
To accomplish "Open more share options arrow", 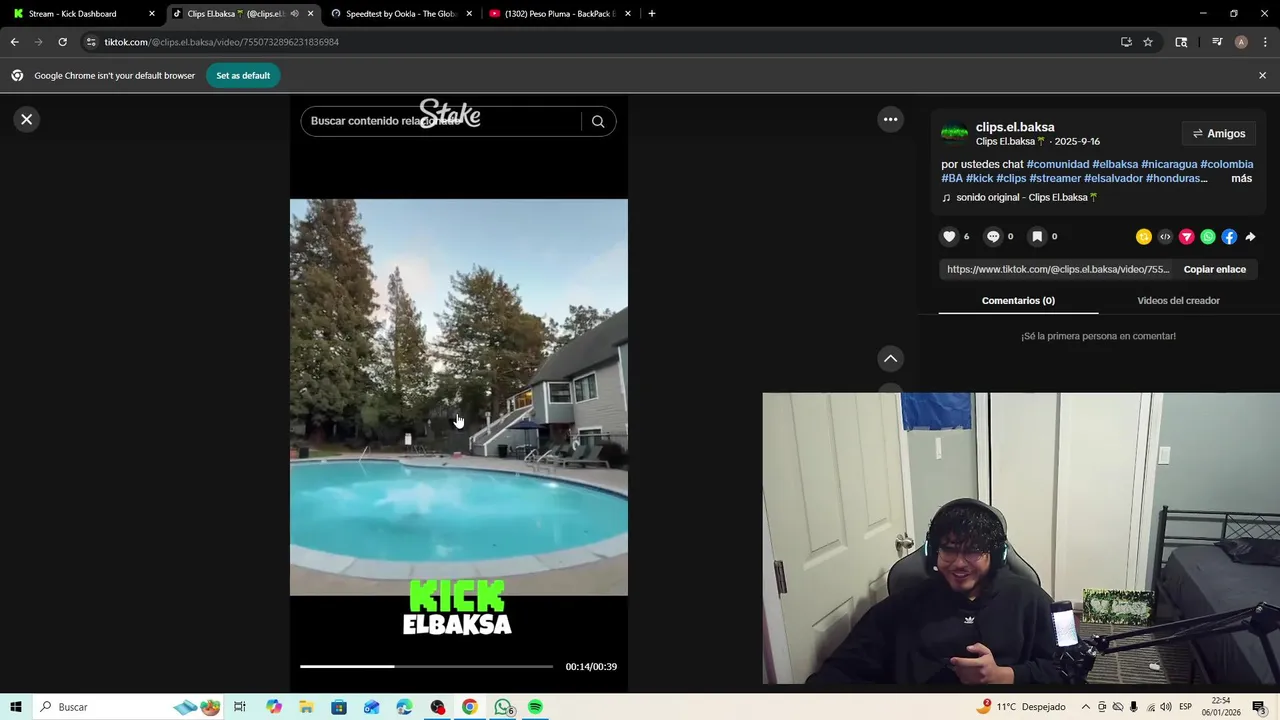I will click(x=1250, y=237).
